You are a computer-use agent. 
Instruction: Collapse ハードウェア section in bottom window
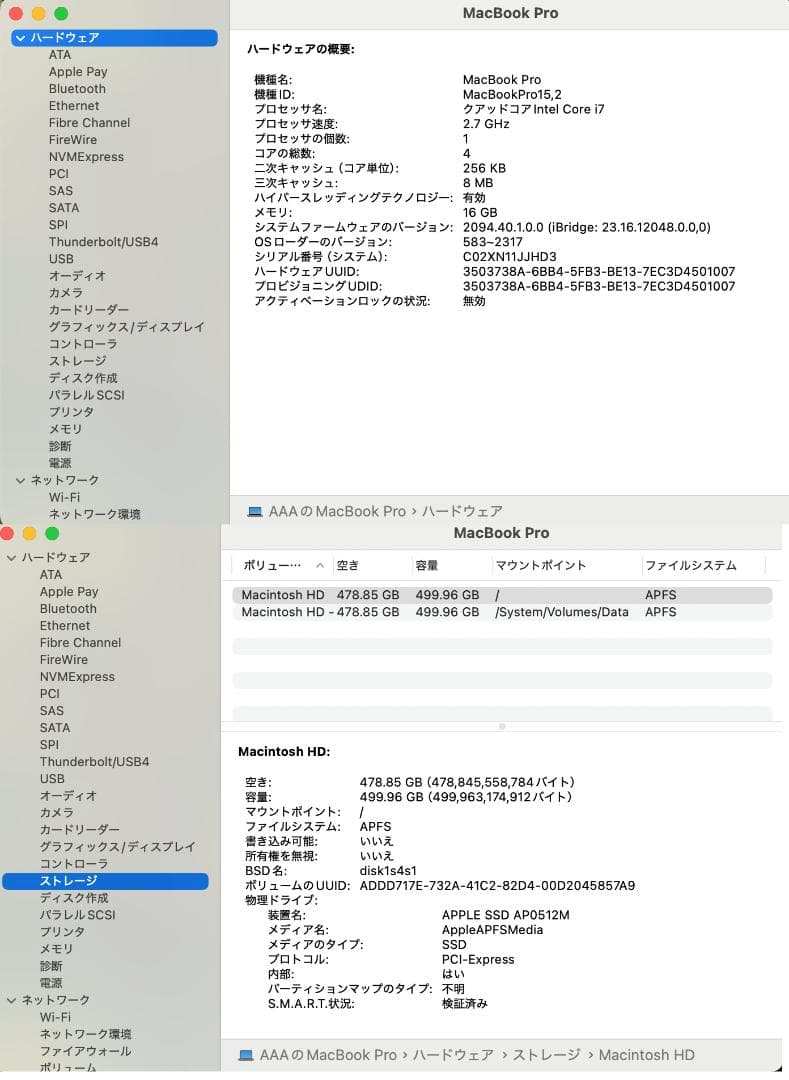(x=12, y=557)
